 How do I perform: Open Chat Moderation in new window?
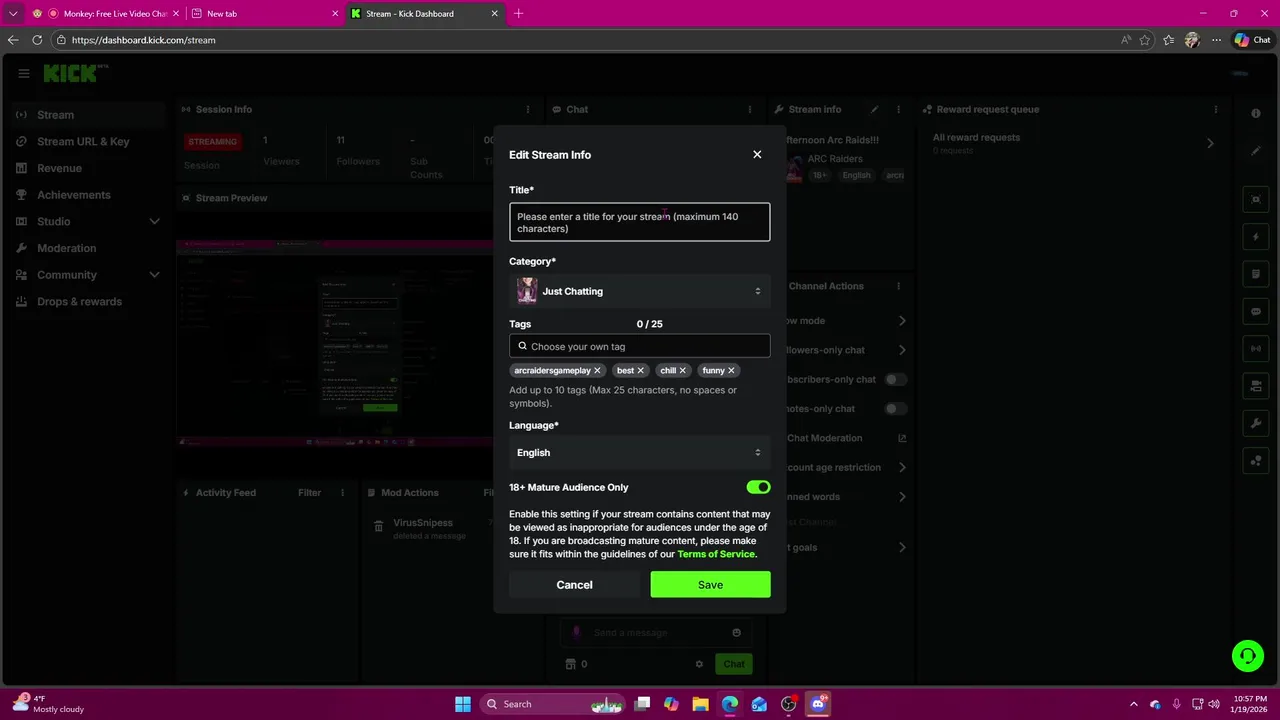pyautogui.click(x=902, y=438)
